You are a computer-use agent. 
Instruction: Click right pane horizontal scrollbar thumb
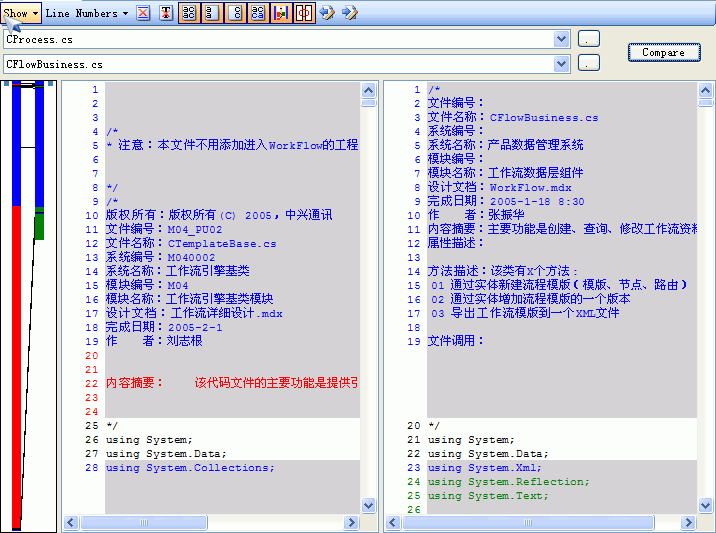528,522
